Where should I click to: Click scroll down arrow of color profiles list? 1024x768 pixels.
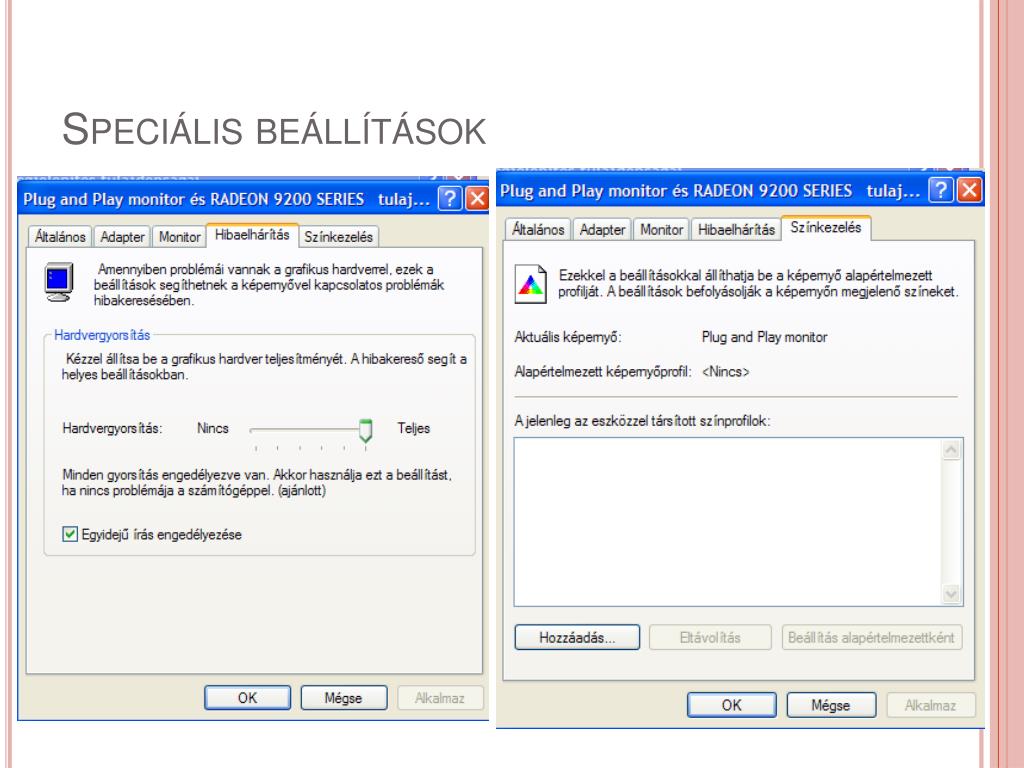(x=951, y=594)
